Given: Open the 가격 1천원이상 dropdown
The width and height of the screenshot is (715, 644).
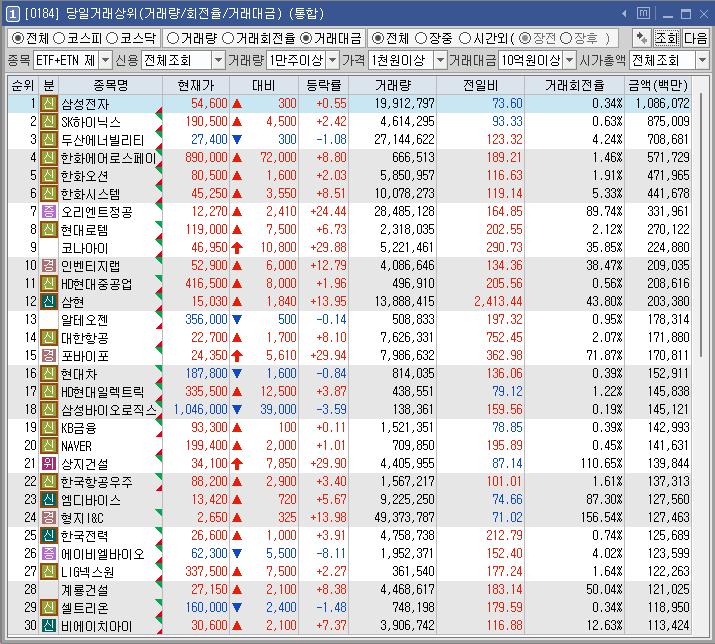Looking at the screenshot, I should (x=440, y=60).
